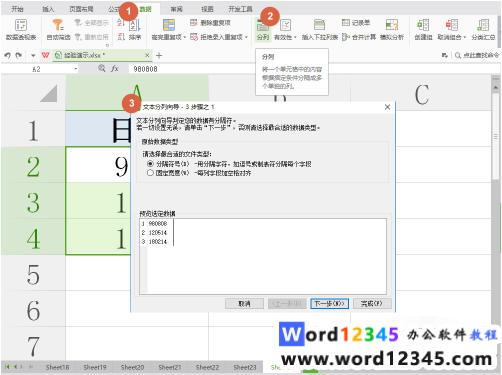Open 记录单 record form

coord(356,23)
